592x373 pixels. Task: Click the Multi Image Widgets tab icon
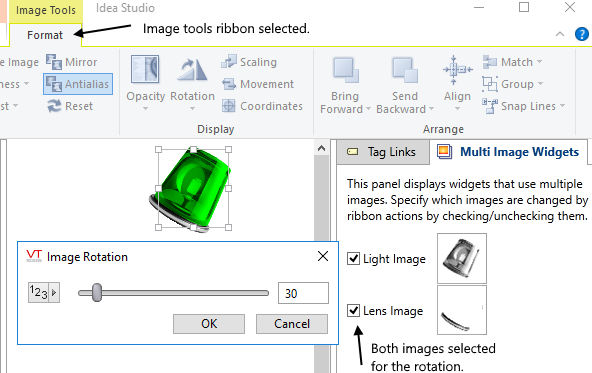(x=444, y=151)
